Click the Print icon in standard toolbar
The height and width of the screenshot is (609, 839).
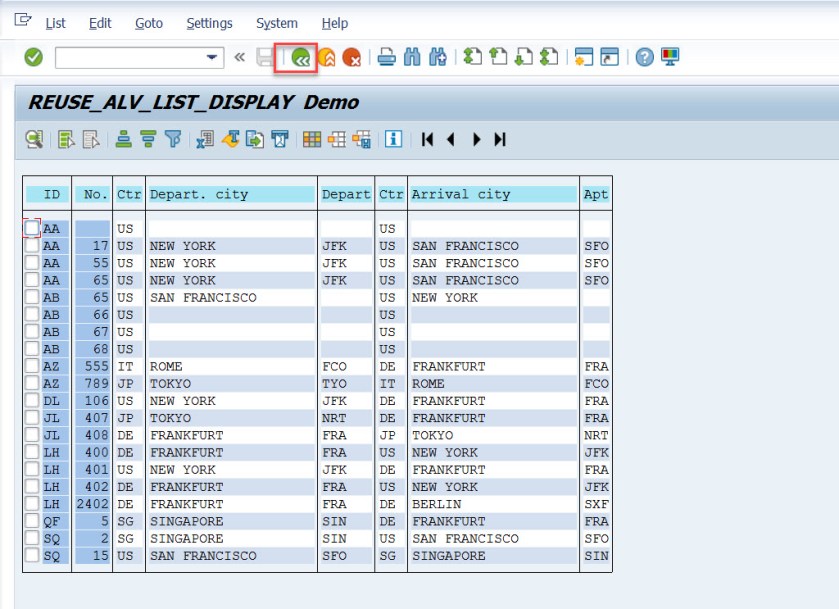pyautogui.click(x=387, y=57)
